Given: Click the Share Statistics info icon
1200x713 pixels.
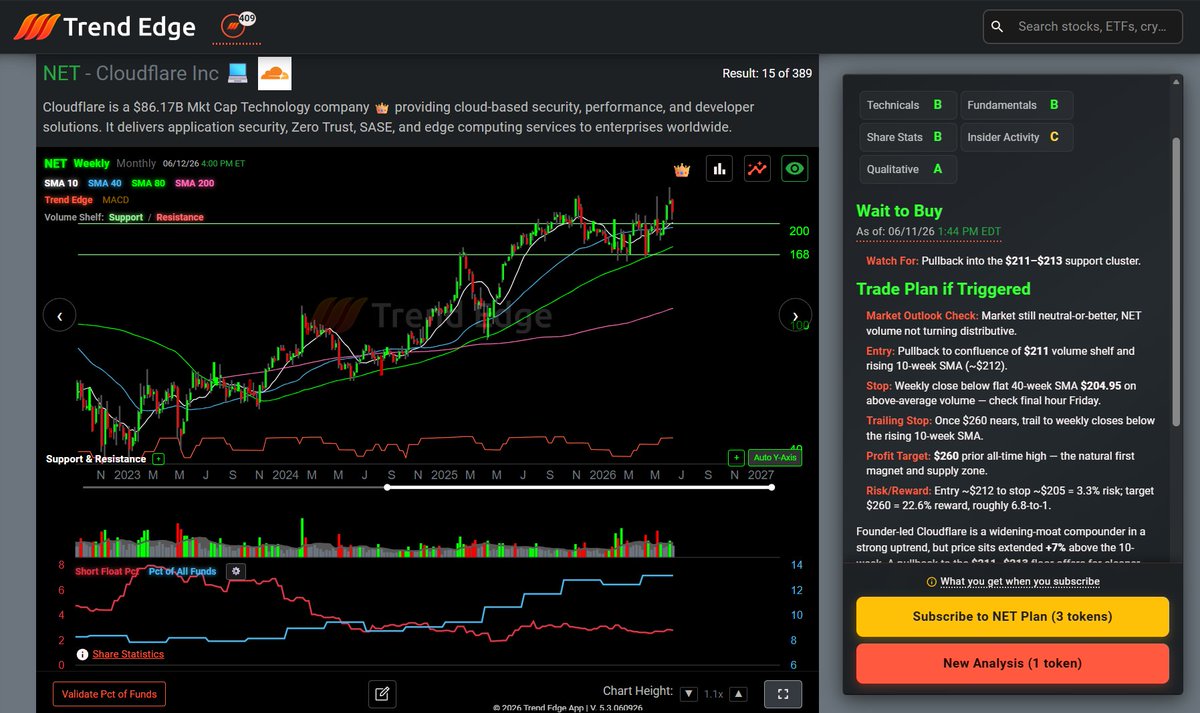Looking at the screenshot, I should click(x=83, y=654).
